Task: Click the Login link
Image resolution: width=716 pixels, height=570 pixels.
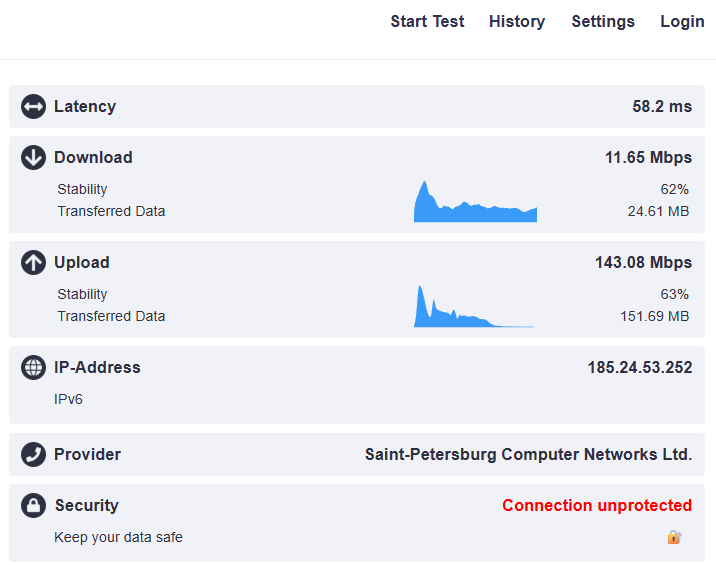Action: 682,22
